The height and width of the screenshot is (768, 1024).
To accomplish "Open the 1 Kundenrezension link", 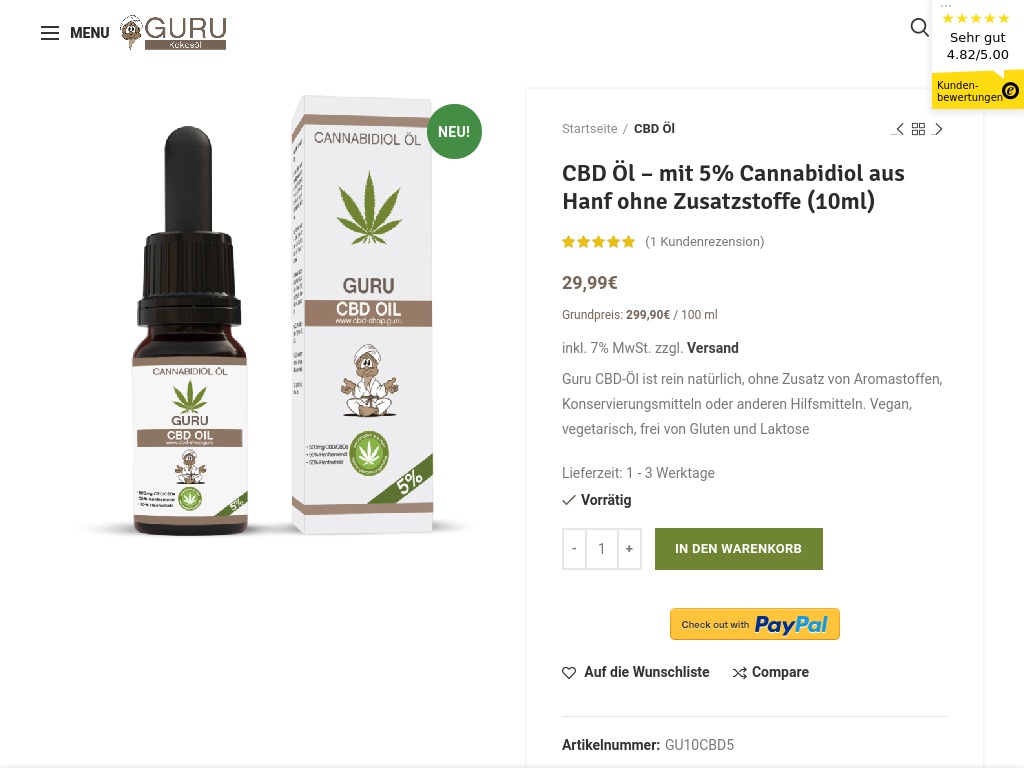I will coord(705,242).
